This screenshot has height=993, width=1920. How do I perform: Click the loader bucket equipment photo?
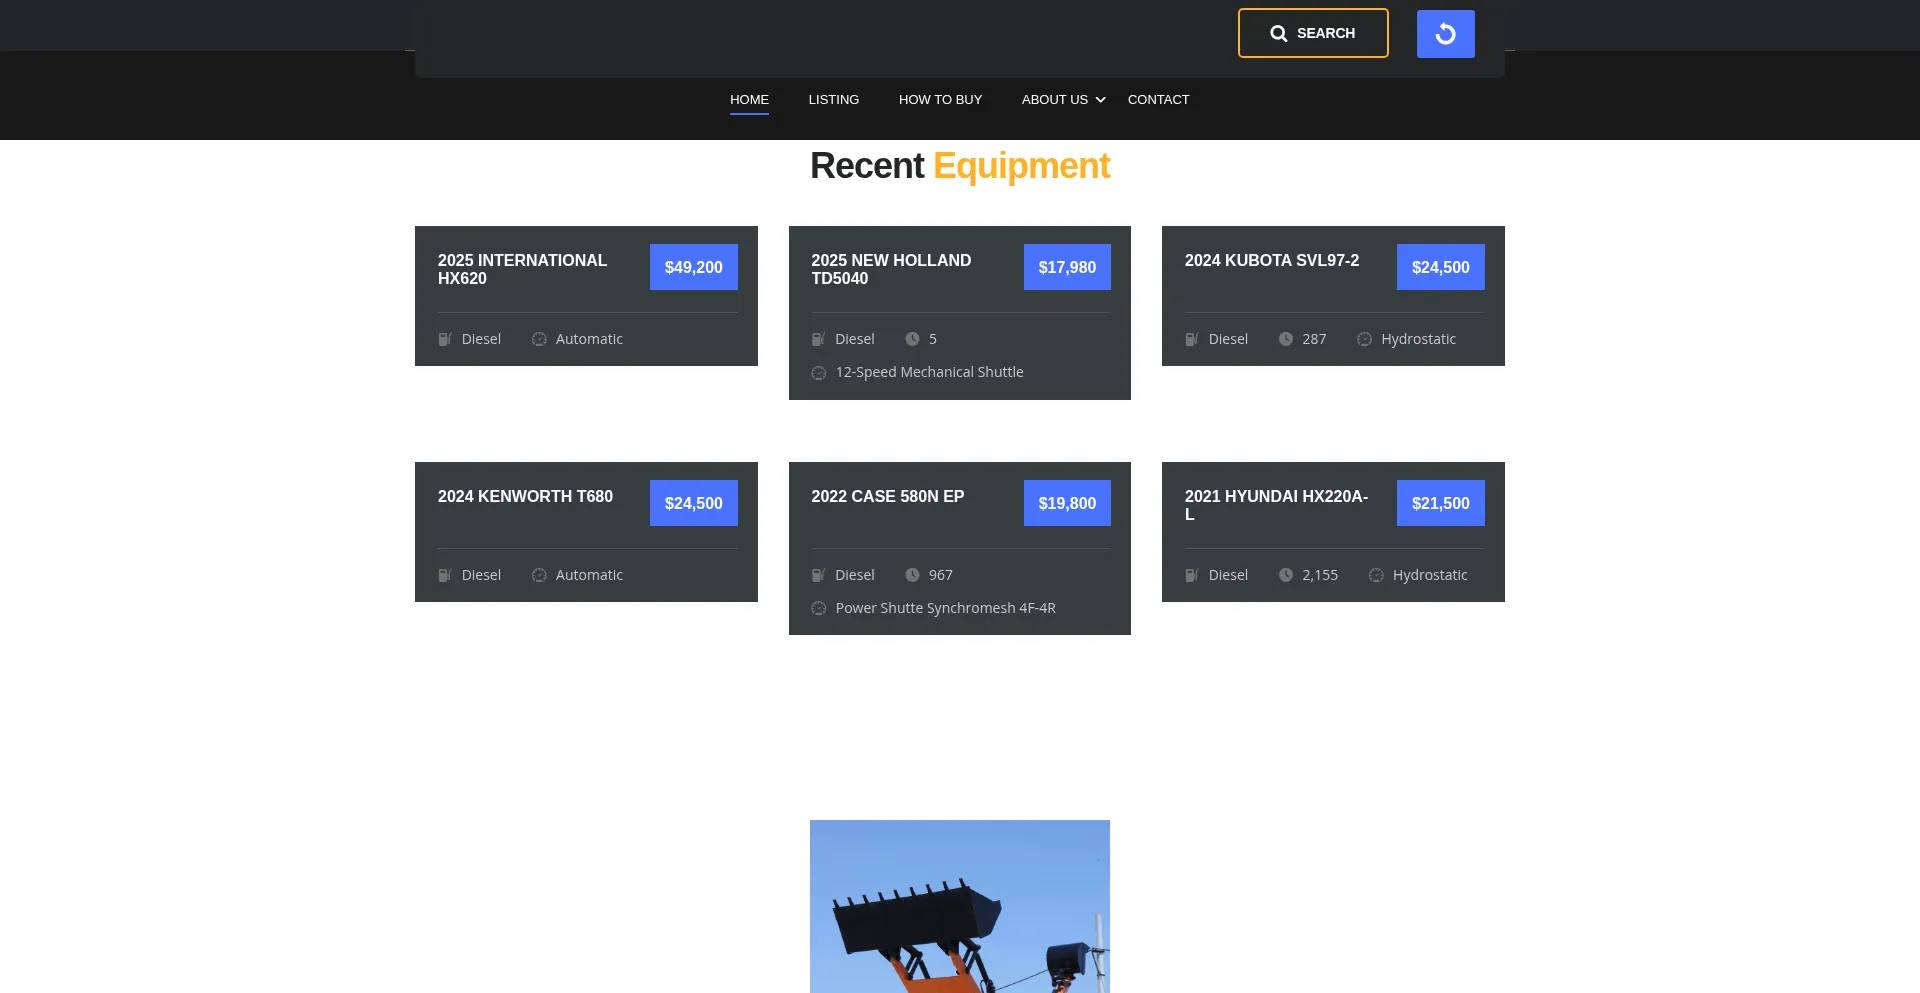pos(959,906)
